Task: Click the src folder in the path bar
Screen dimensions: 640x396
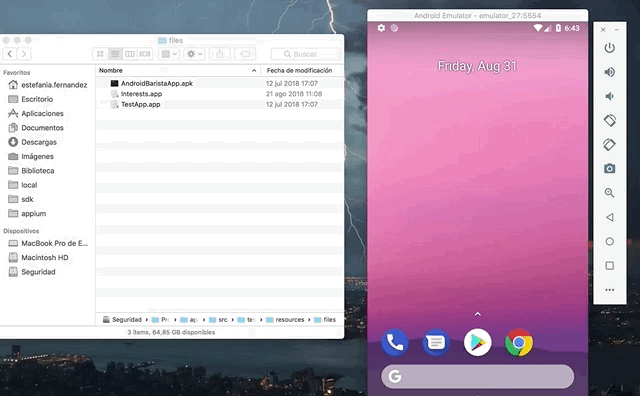Action: pos(218,320)
